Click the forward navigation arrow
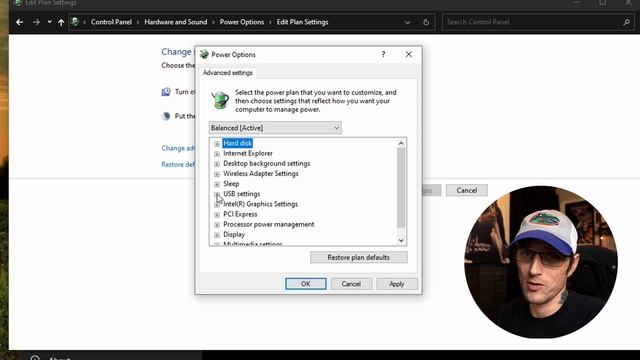 [x=36, y=22]
